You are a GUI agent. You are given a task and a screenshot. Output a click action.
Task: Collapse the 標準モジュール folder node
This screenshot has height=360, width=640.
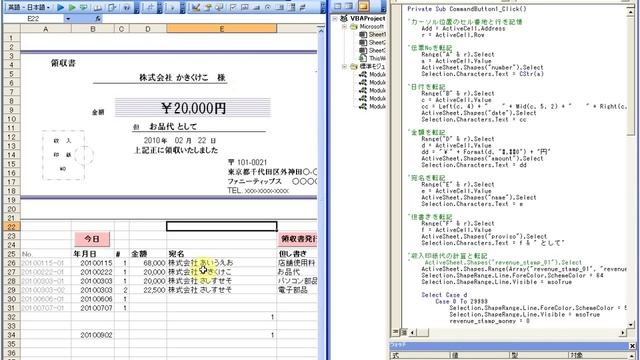tap(344, 66)
